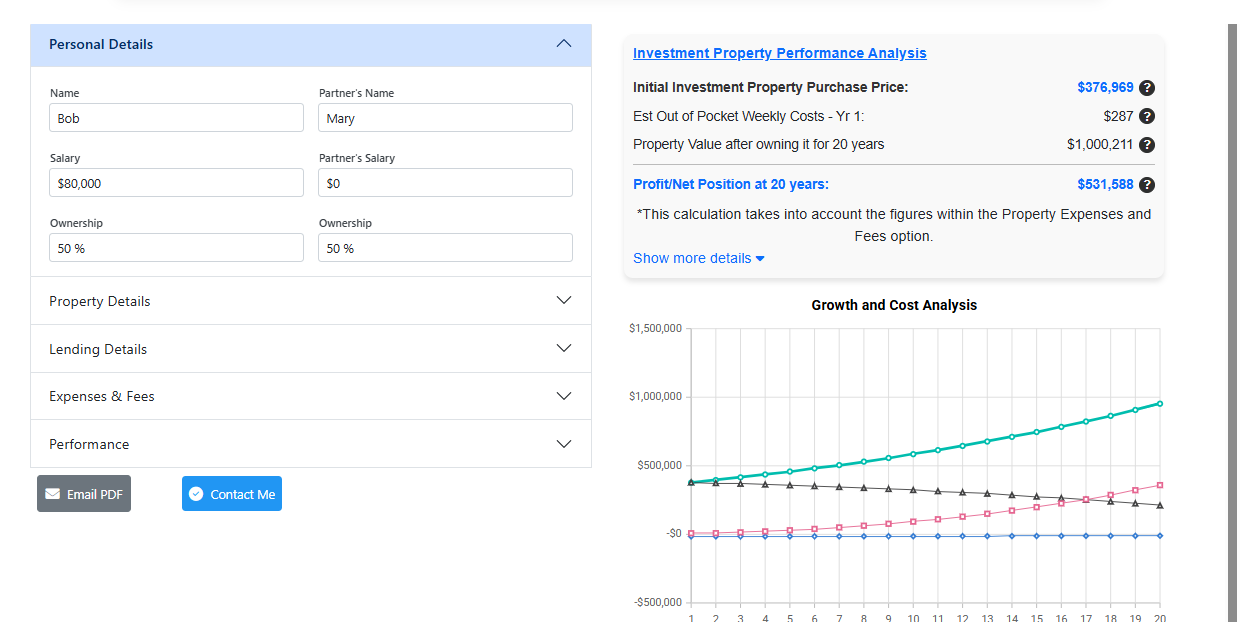The image size is (1244, 622).
Task: Collapse the Personal Details section chevron
Action: click(564, 44)
